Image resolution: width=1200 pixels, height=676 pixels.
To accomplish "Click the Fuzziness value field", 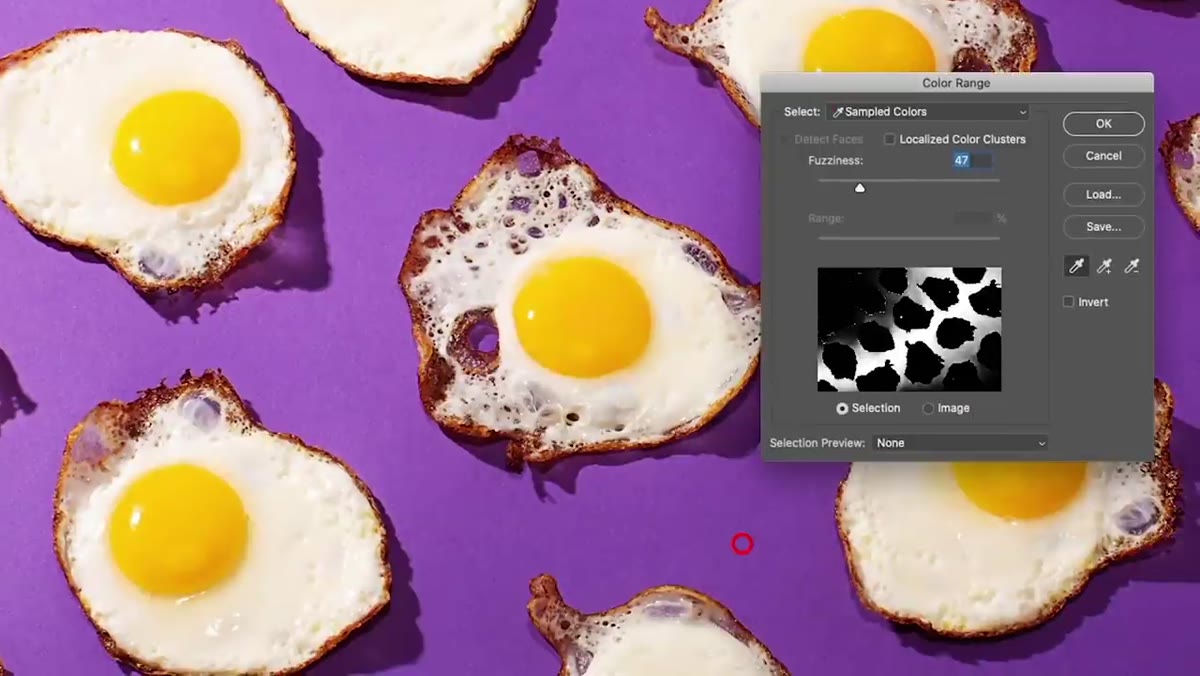I will 973,160.
